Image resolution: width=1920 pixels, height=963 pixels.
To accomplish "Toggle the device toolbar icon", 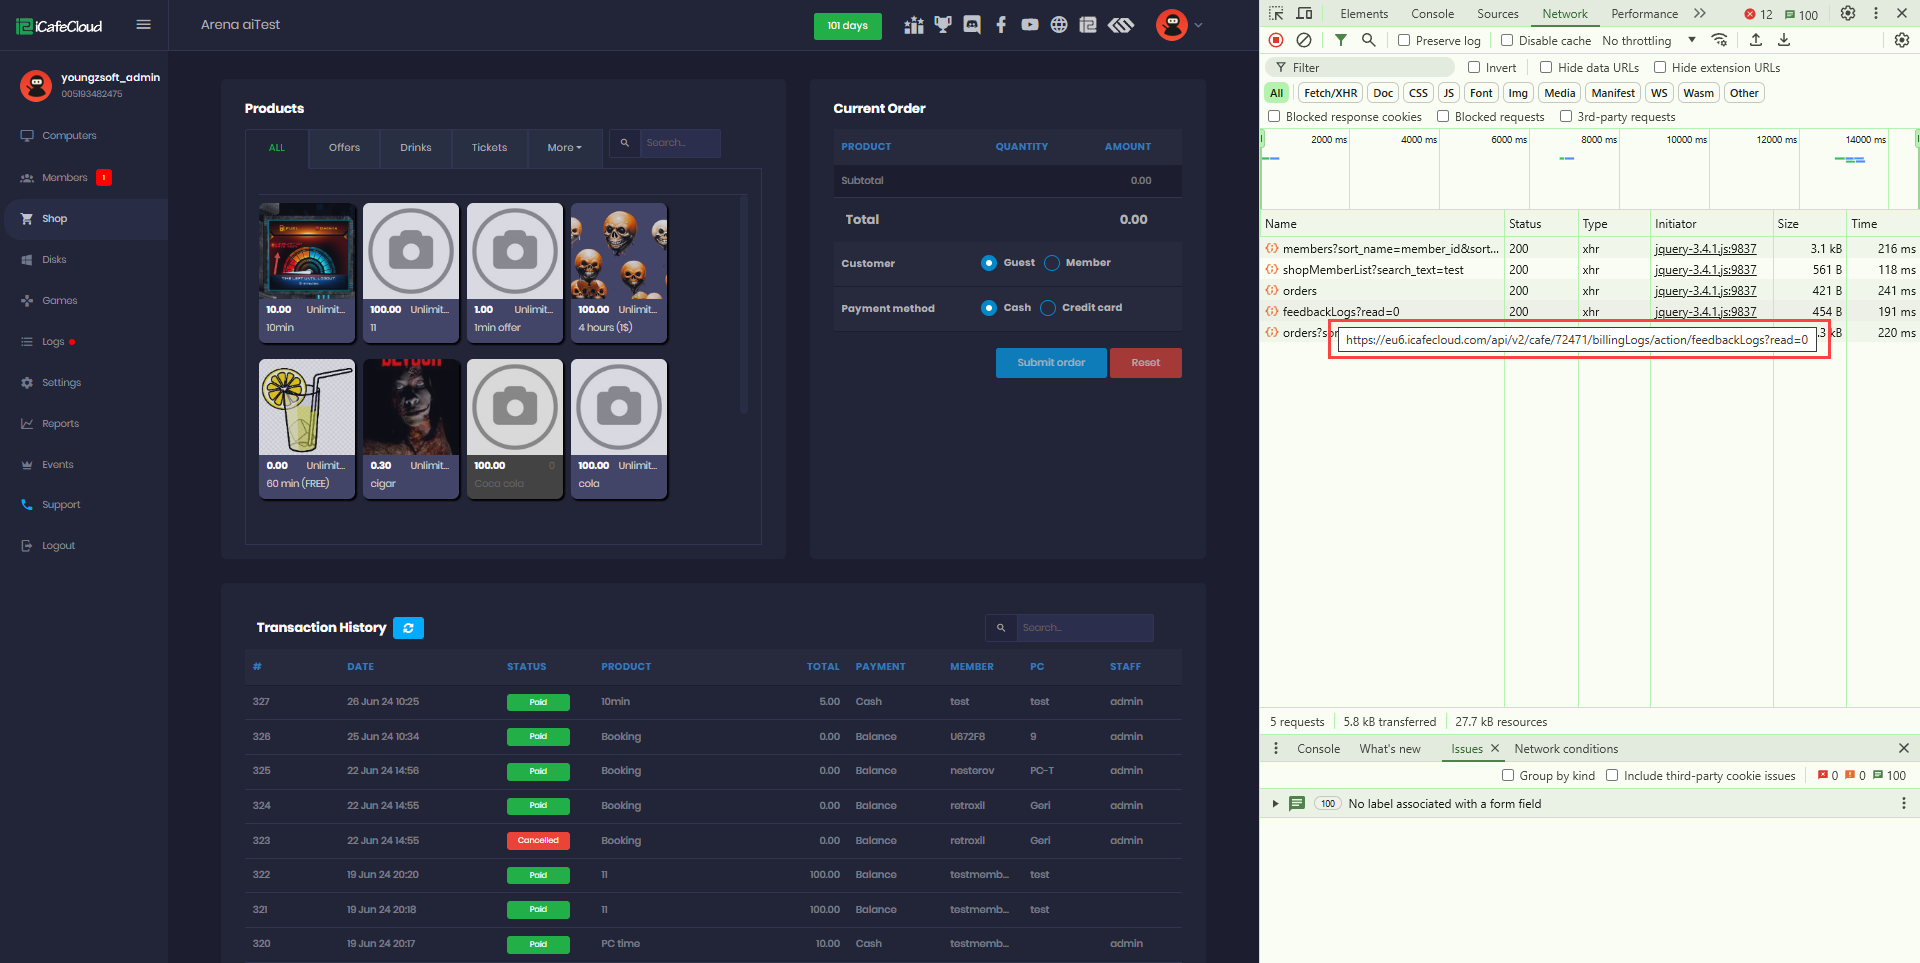I will pyautogui.click(x=1304, y=14).
